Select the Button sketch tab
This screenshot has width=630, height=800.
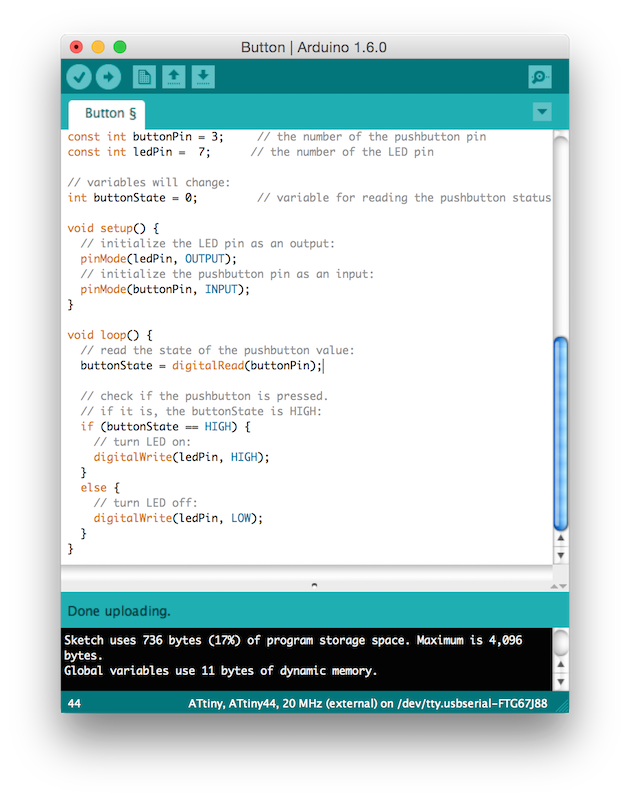point(107,114)
